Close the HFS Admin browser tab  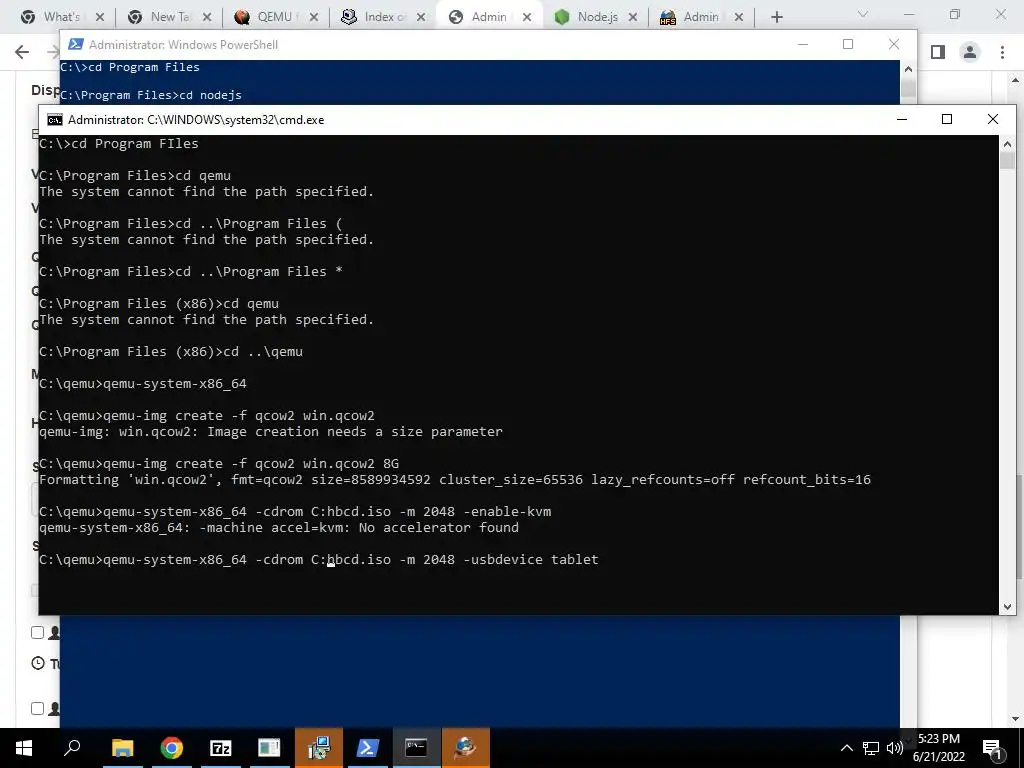(739, 17)
